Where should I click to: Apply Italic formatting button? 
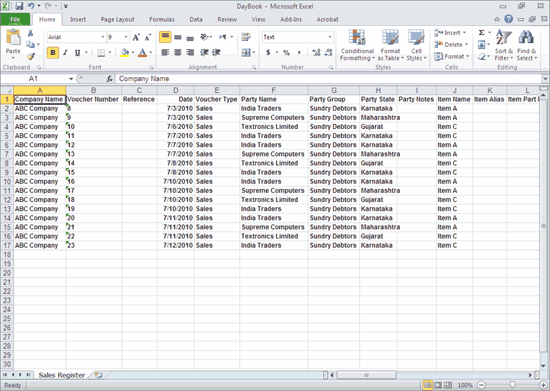(65, 53)
